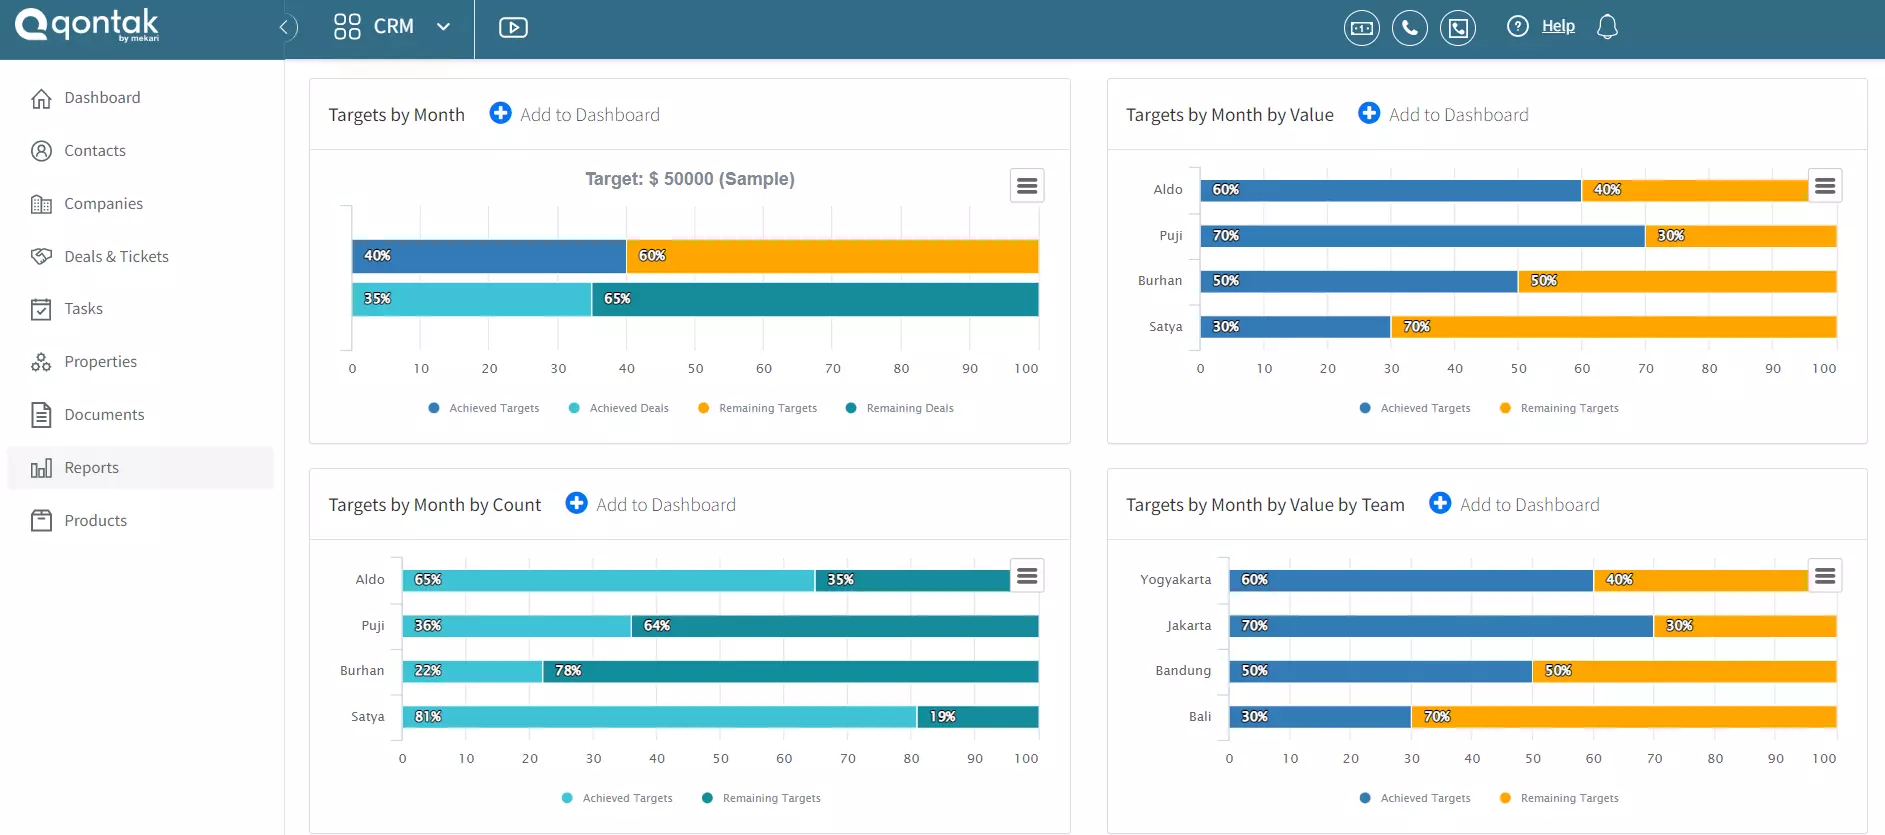Click Burhan's 78% bar in Targets by Month by Count
The width and height of the screenshot is (1885, 835).
[x=791, y=671]
